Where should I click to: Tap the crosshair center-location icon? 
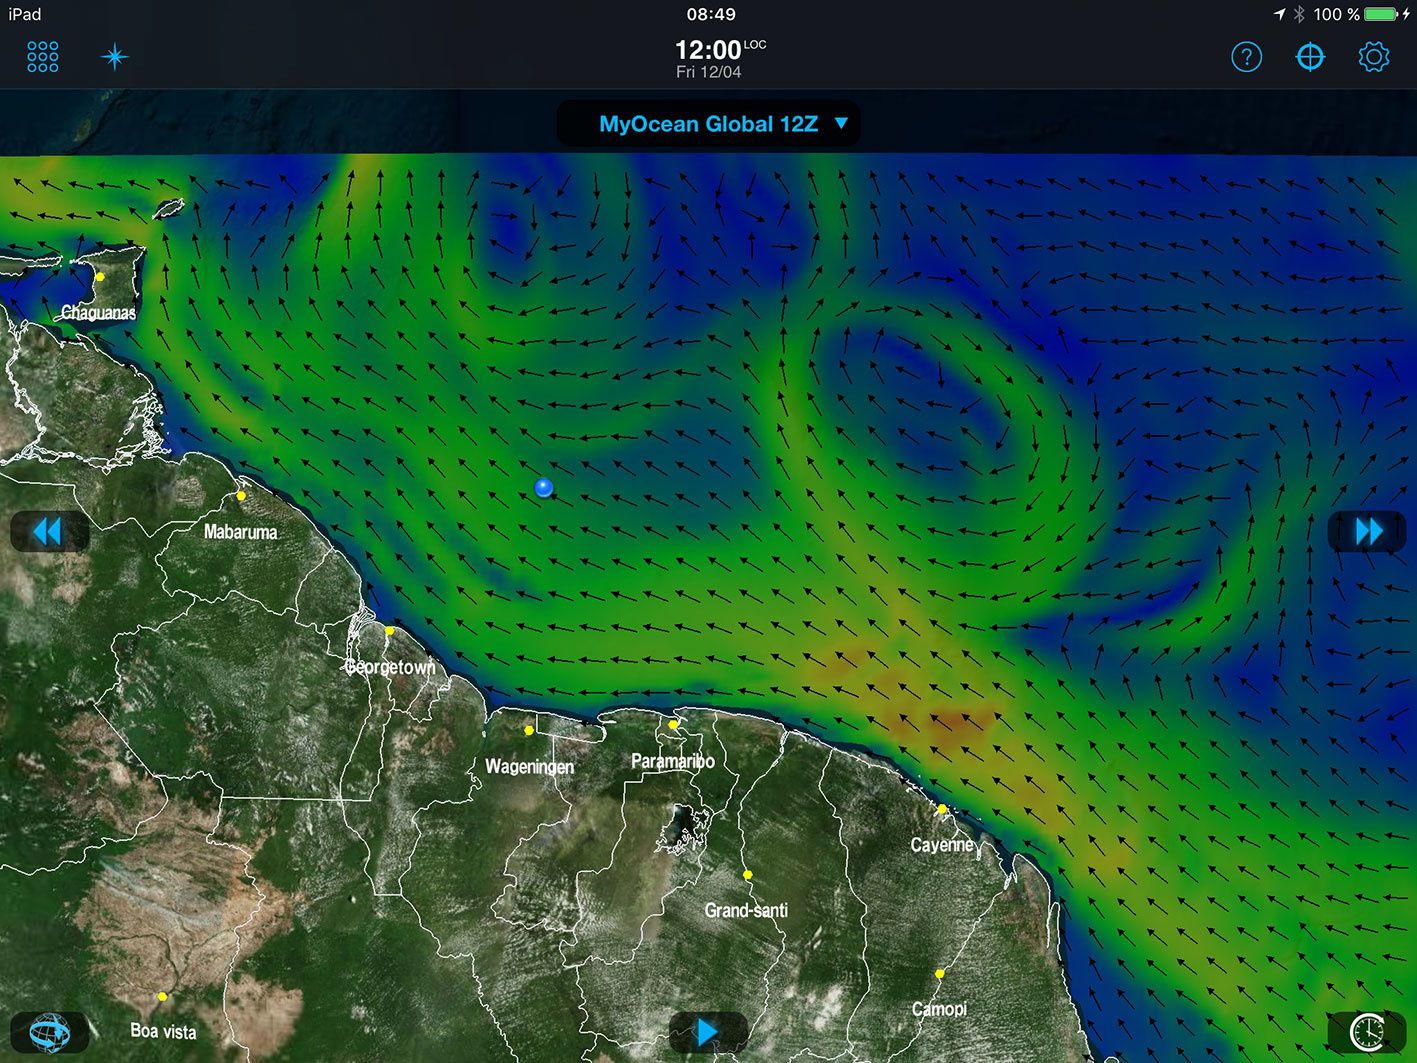point(1310,57)
